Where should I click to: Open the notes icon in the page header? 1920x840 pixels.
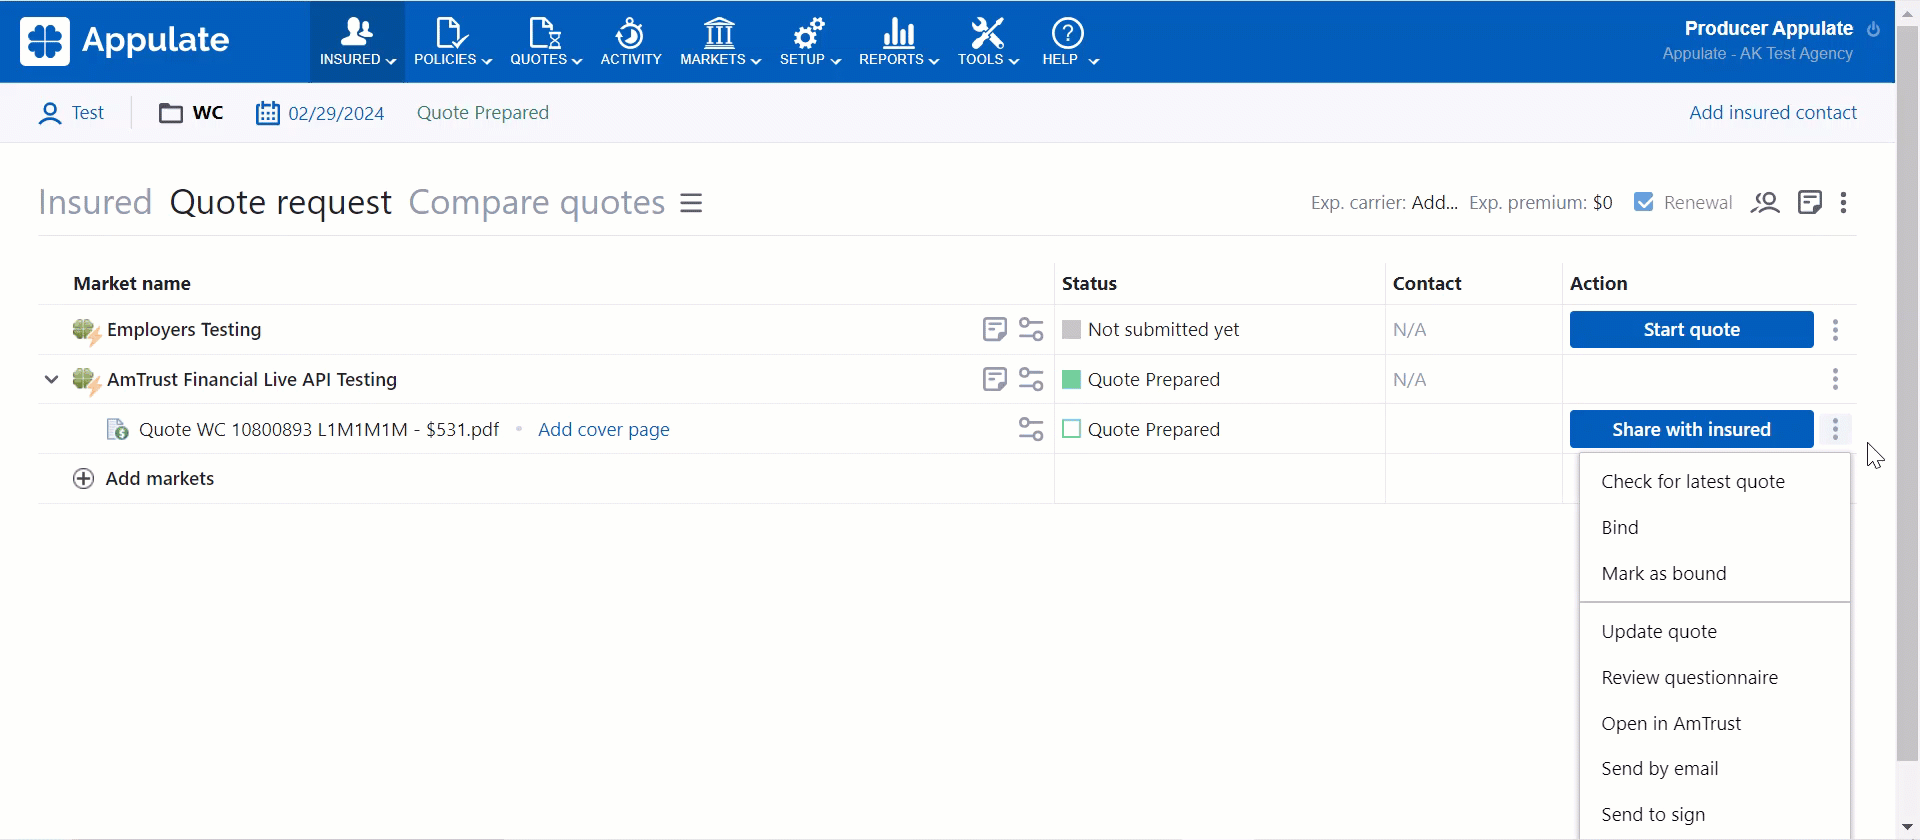(1809, 203)
